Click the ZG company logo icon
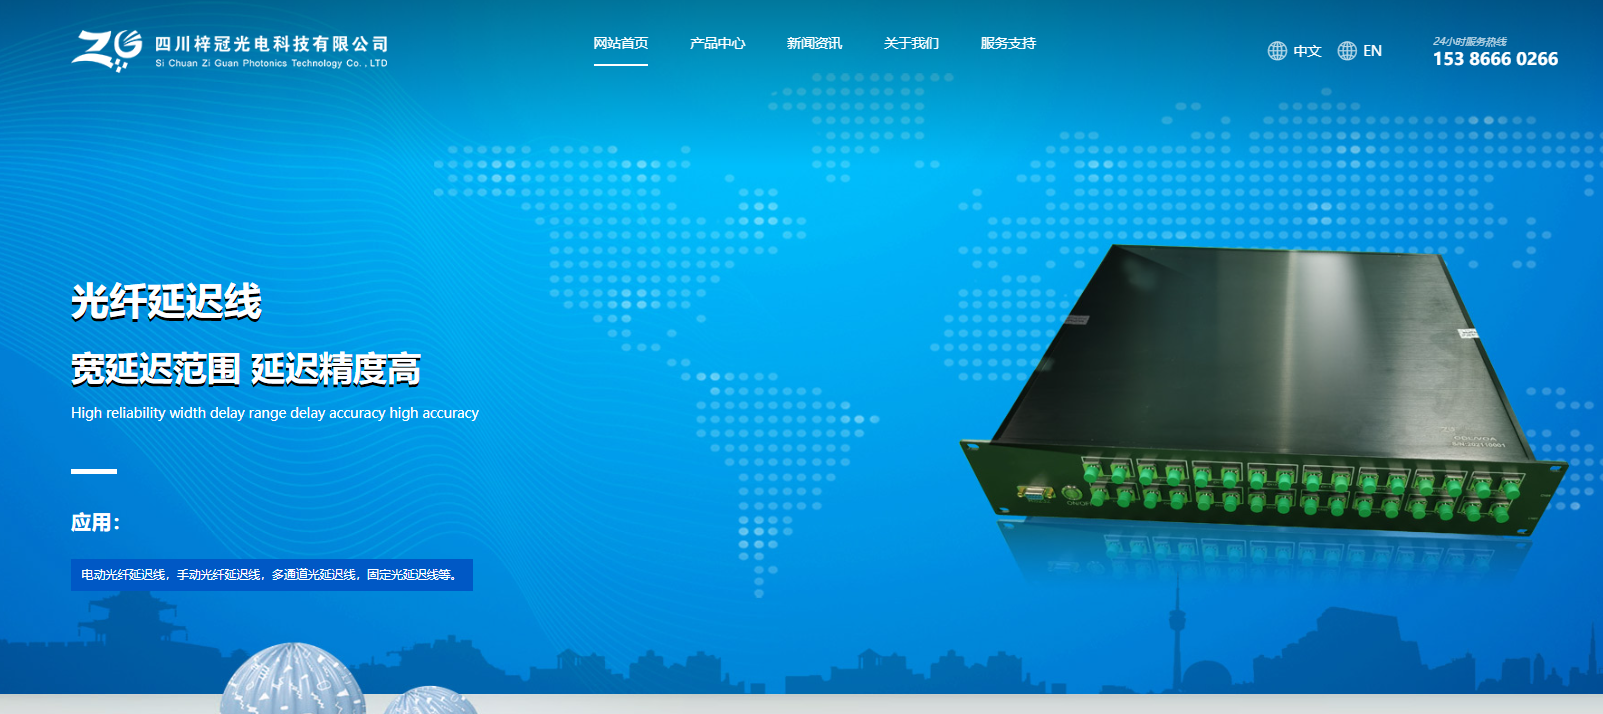Viewport: 1603px width, 714px height. [x=107, y=50]
